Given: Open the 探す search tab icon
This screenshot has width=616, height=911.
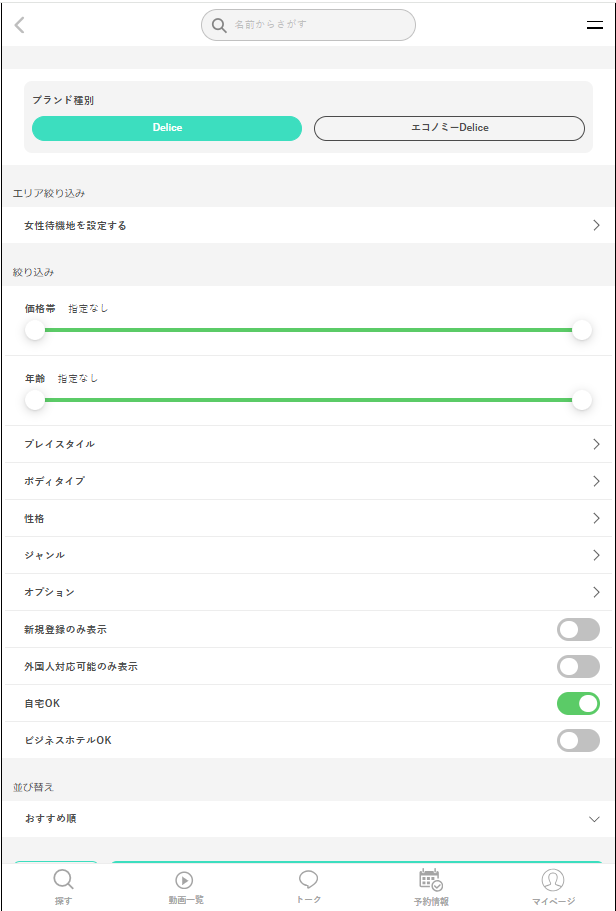Looking at the screenshot, I should (x=63, y=880).
